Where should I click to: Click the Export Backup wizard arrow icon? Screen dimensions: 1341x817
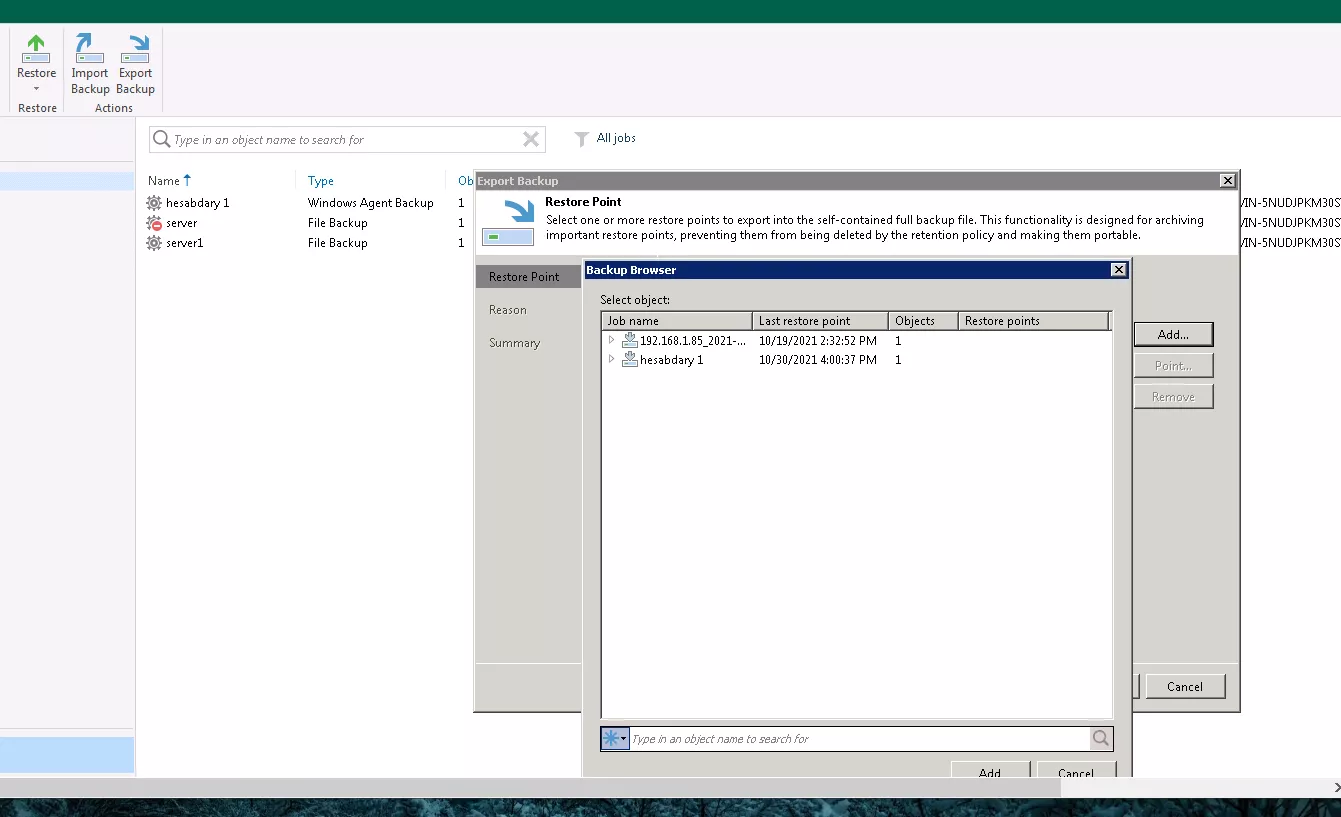[x=508, y=223]
